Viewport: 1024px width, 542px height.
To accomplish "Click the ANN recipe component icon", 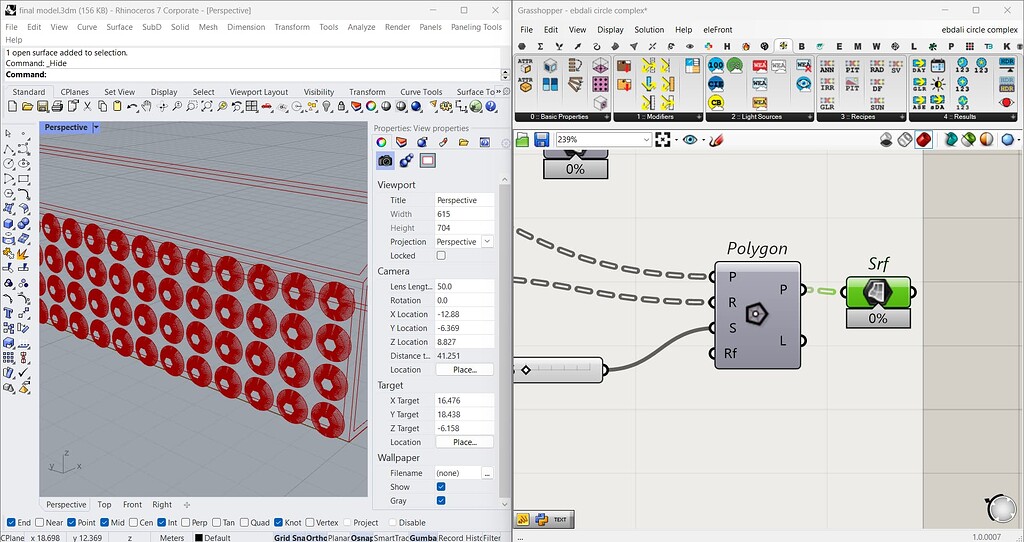I will click(x=827, y=65).
